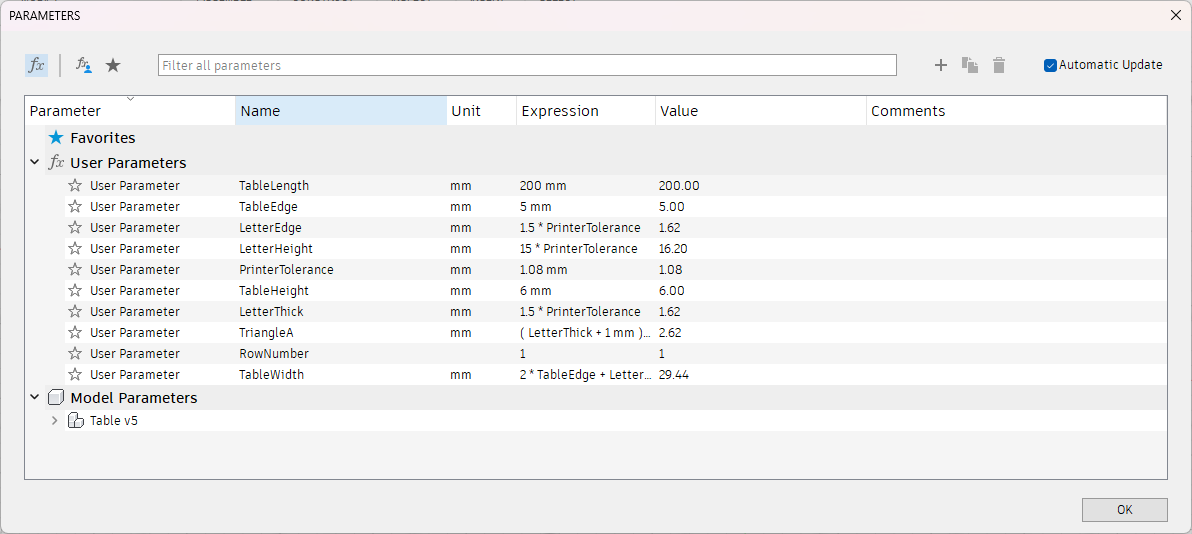Collapse the User Parameters section
The width and height of the screenshot is (1192, 534).
35,162
